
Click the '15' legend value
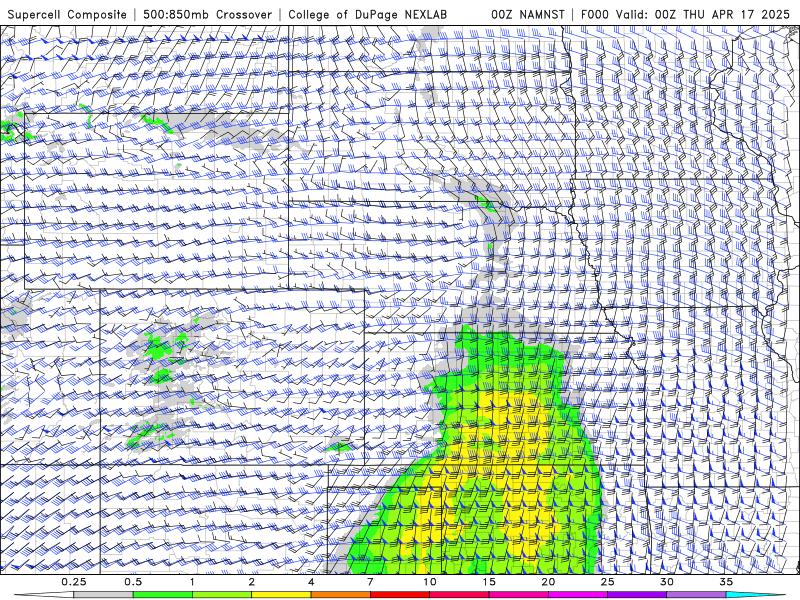489,582
